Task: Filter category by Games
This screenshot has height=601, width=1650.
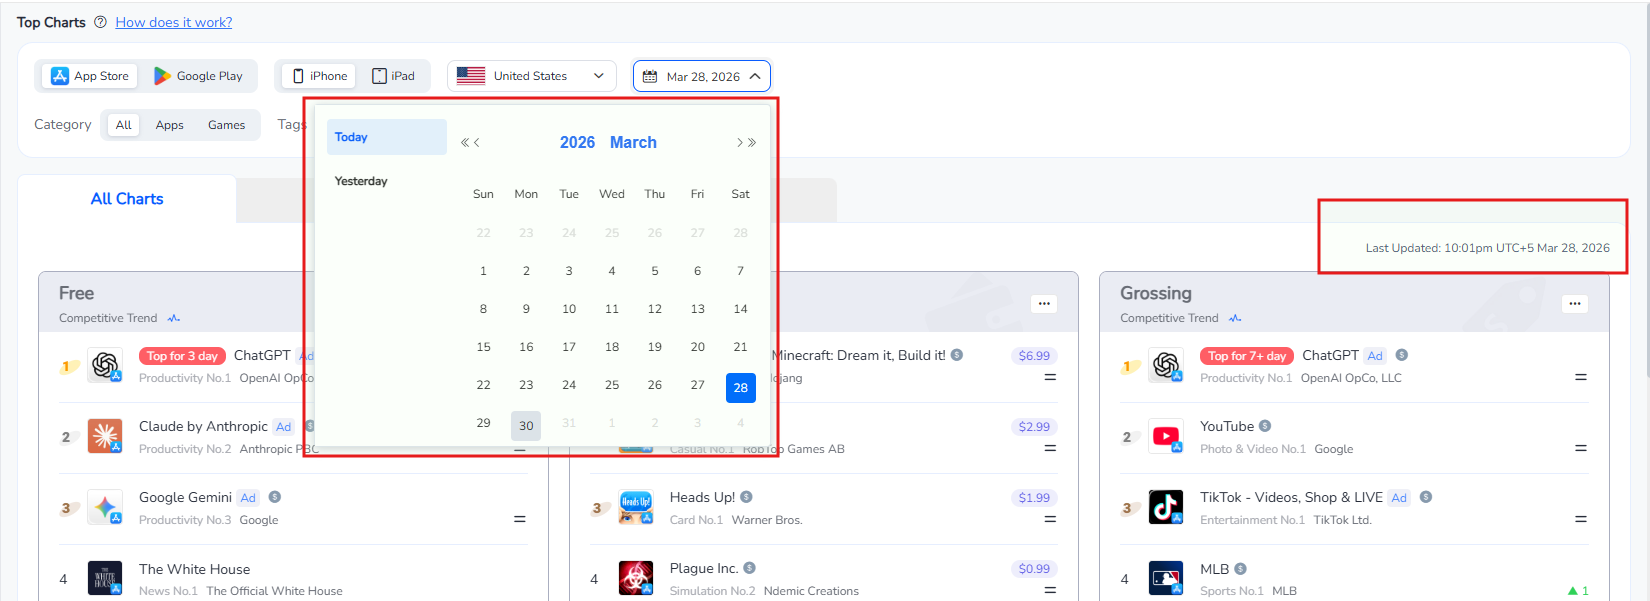Action: 227,125
